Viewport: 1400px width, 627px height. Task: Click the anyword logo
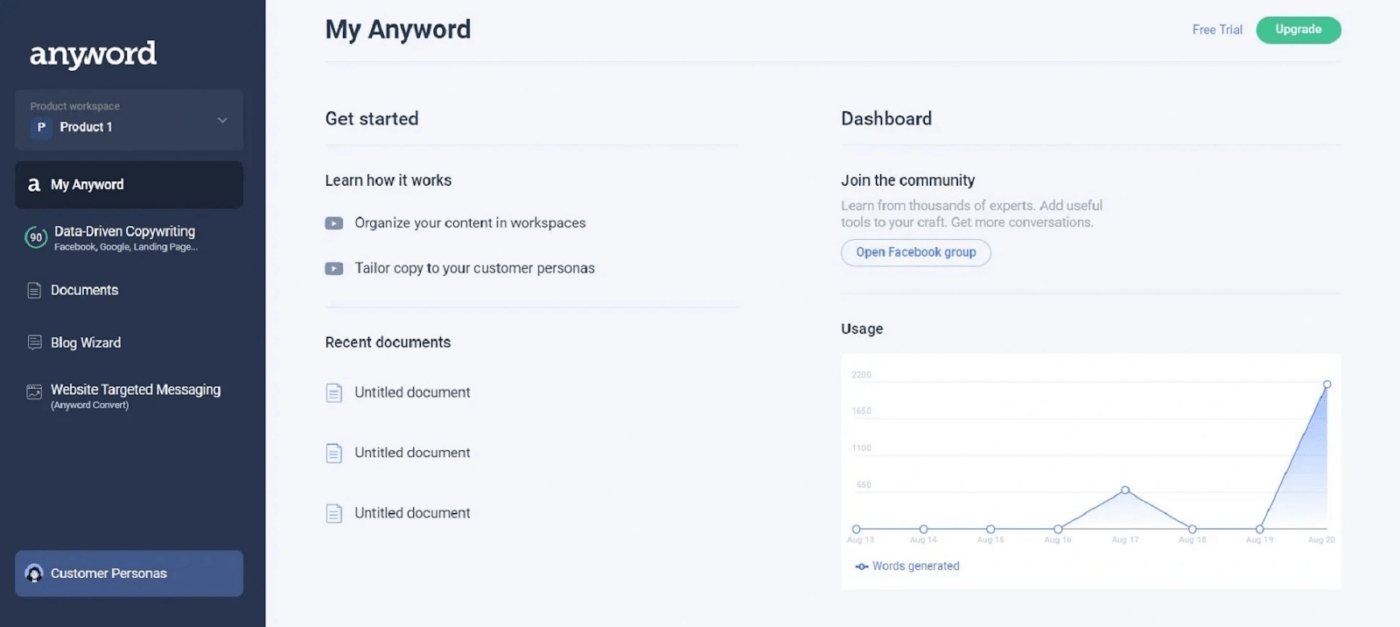pyautogui.click(x=93, y=54)
